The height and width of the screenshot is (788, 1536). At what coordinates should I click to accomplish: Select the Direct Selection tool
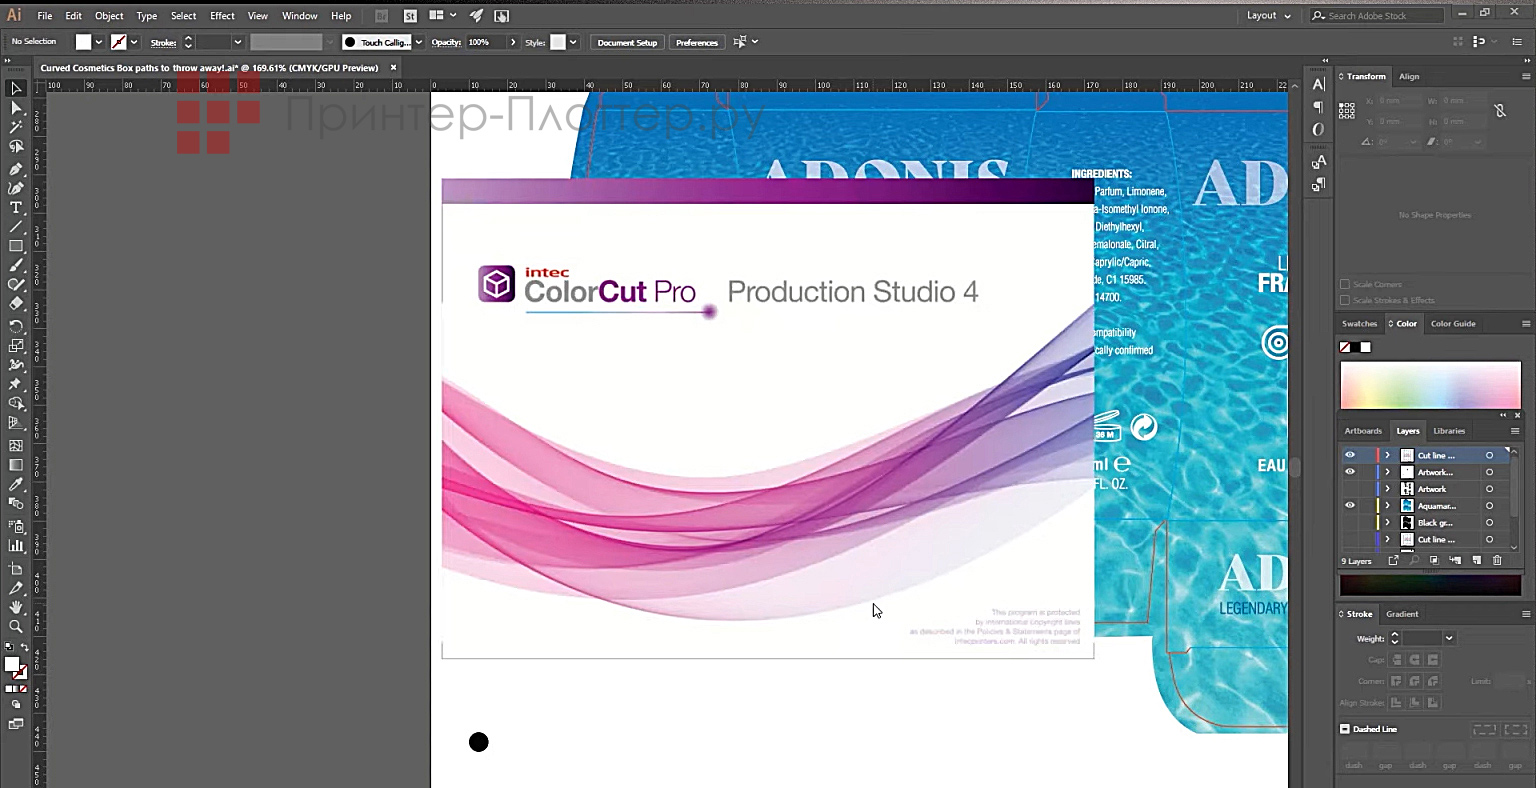click(x=15, y=107)
